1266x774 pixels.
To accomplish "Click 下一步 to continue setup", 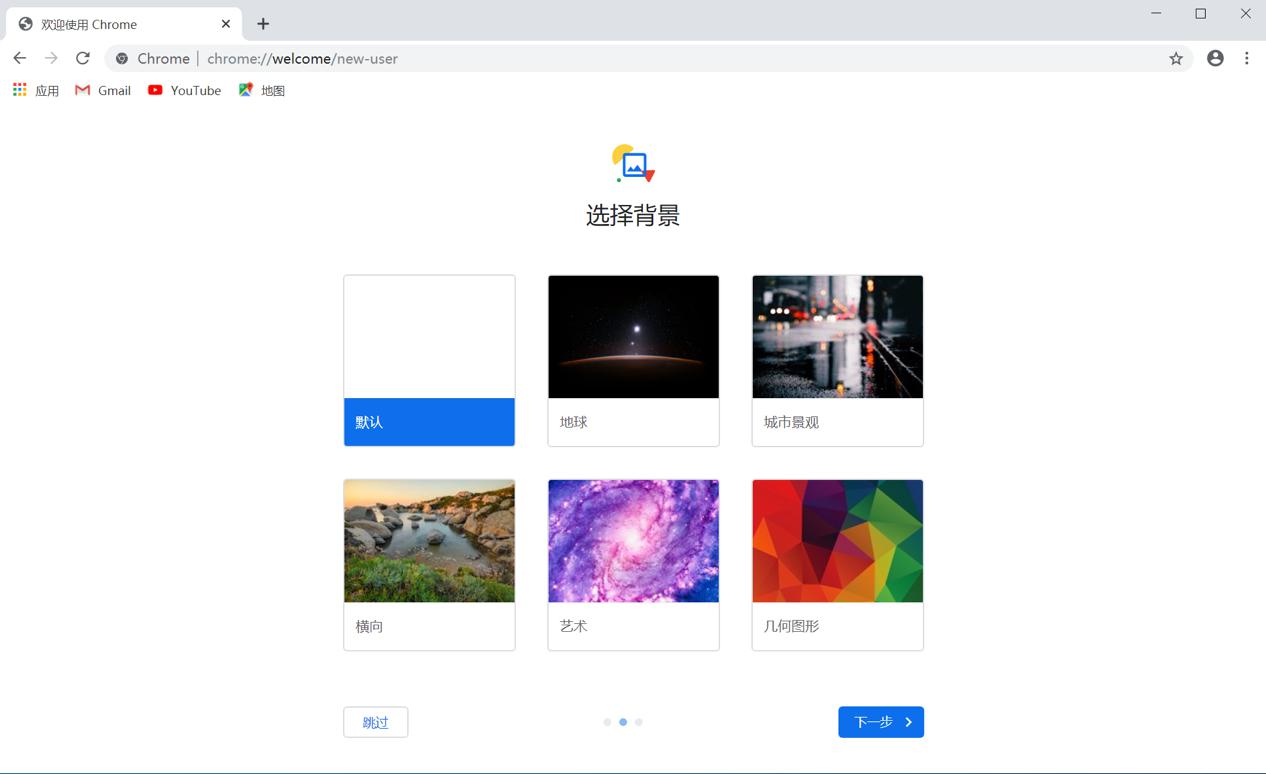I will (880, 721).
